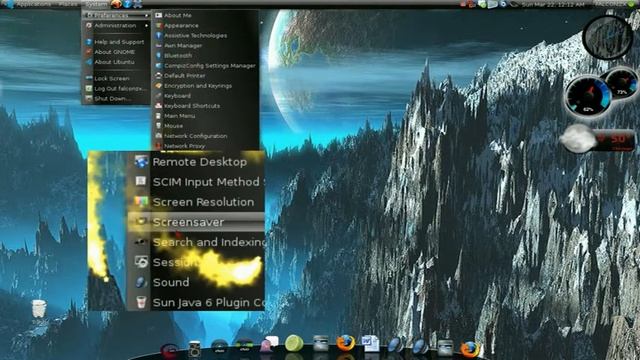Select About GNOME from System menu
Viewport: 640px width, 360px height.
116,52
